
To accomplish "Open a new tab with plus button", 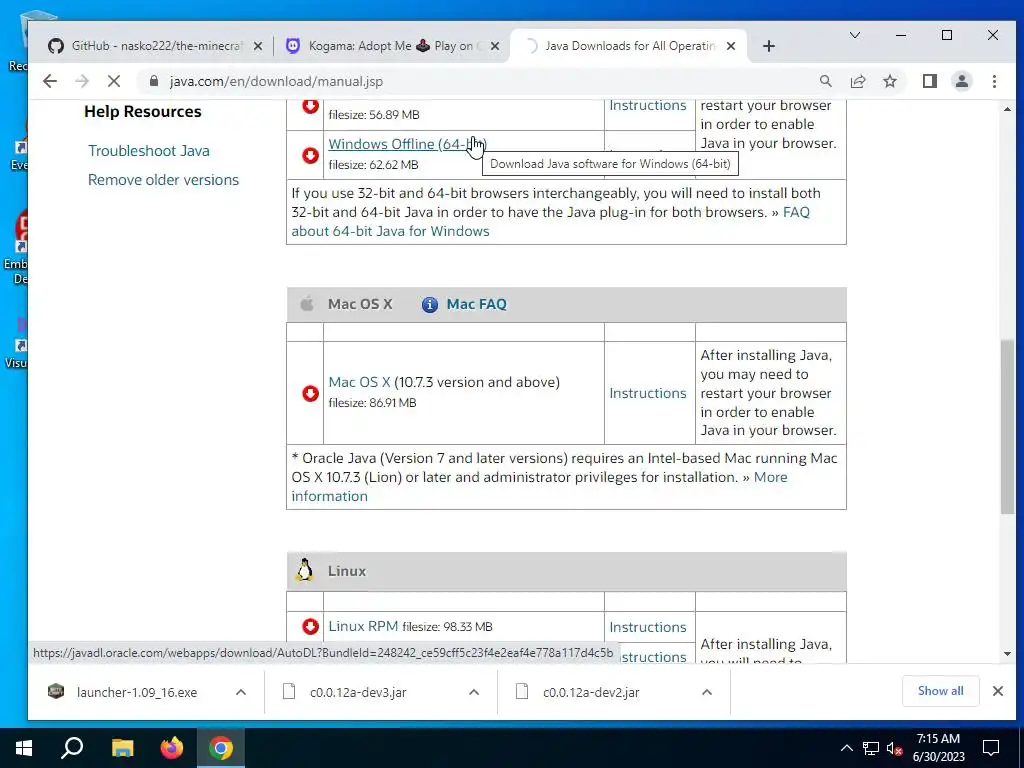I will click(769, 46).
